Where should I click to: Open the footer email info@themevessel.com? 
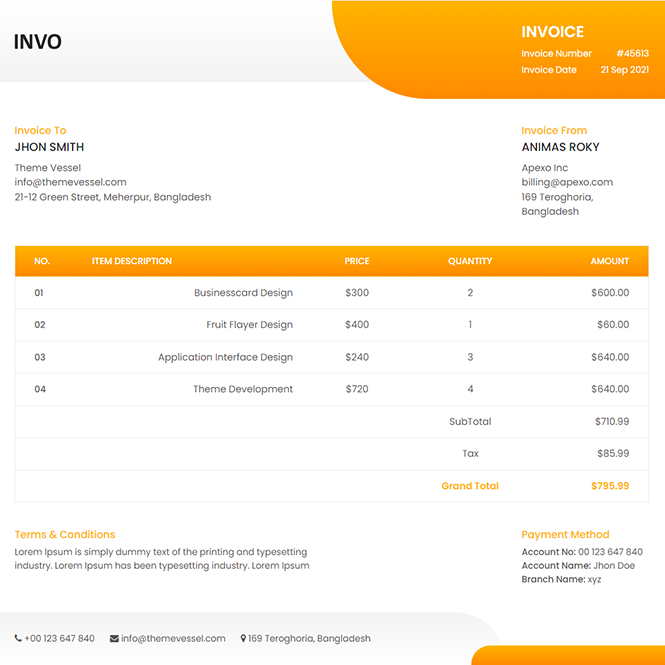174,638
